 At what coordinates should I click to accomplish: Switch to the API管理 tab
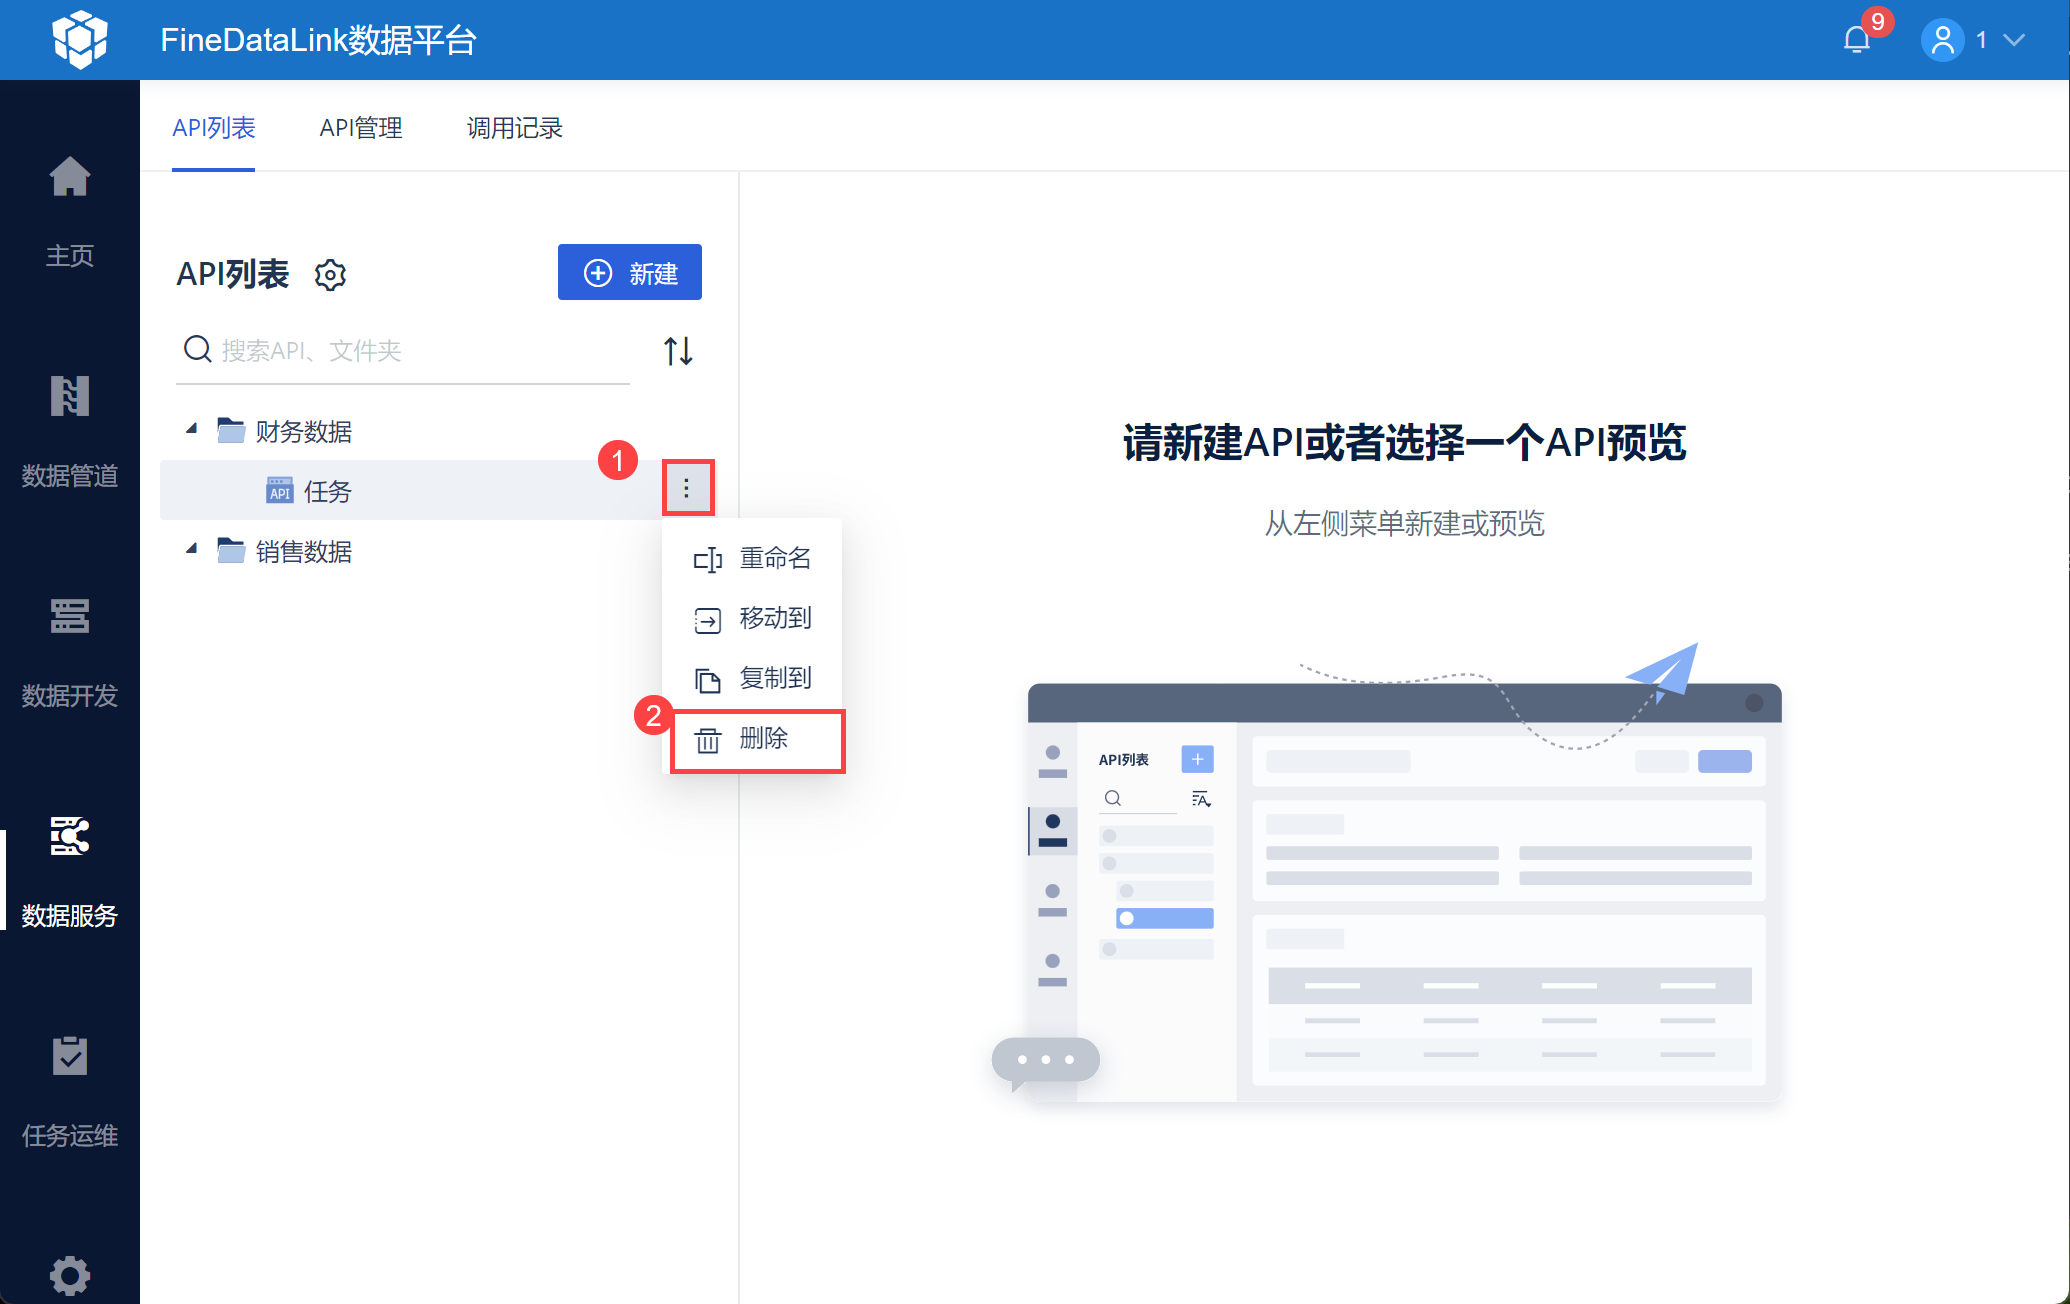[x=361, y=128]
